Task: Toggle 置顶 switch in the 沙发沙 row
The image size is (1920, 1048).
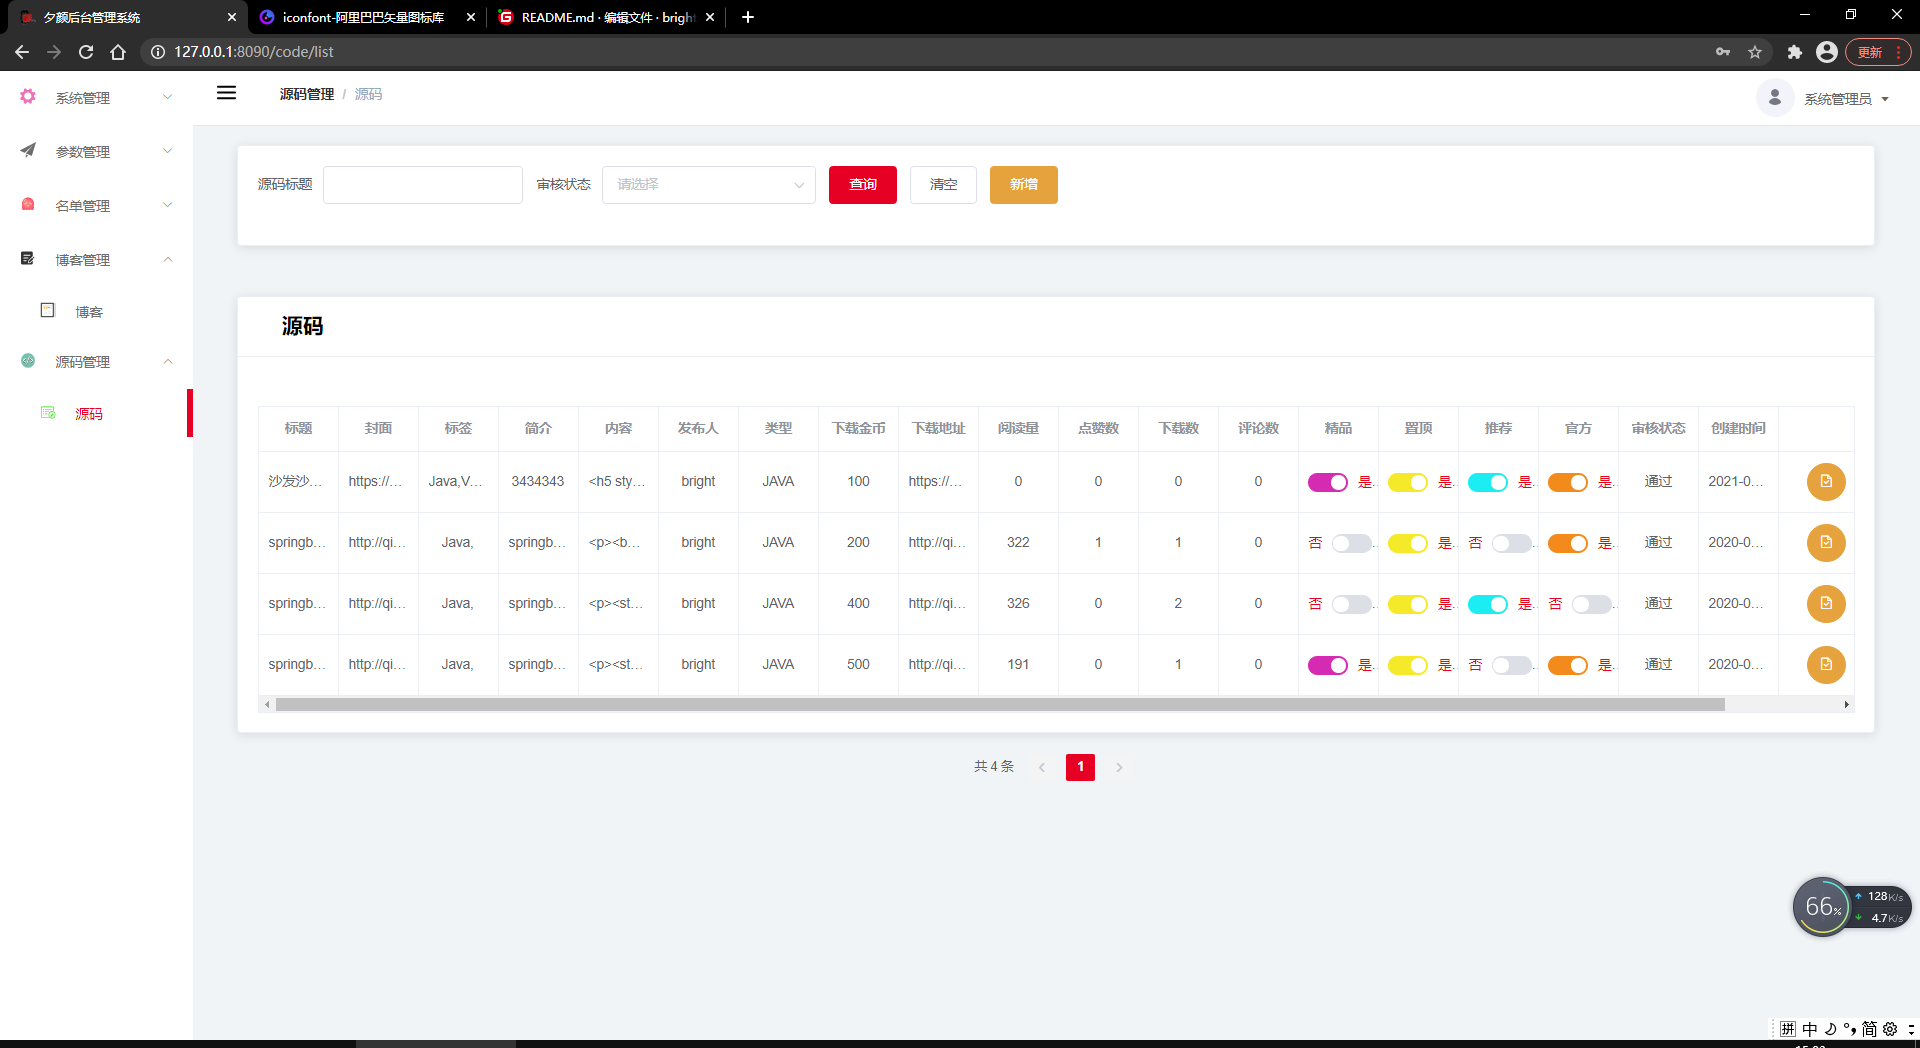Action: 1408,483
